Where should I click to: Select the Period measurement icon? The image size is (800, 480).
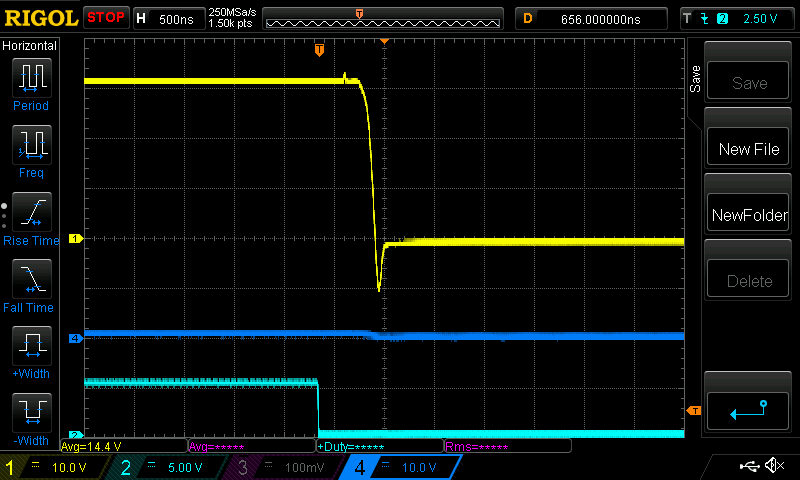(x=31, y=76)
